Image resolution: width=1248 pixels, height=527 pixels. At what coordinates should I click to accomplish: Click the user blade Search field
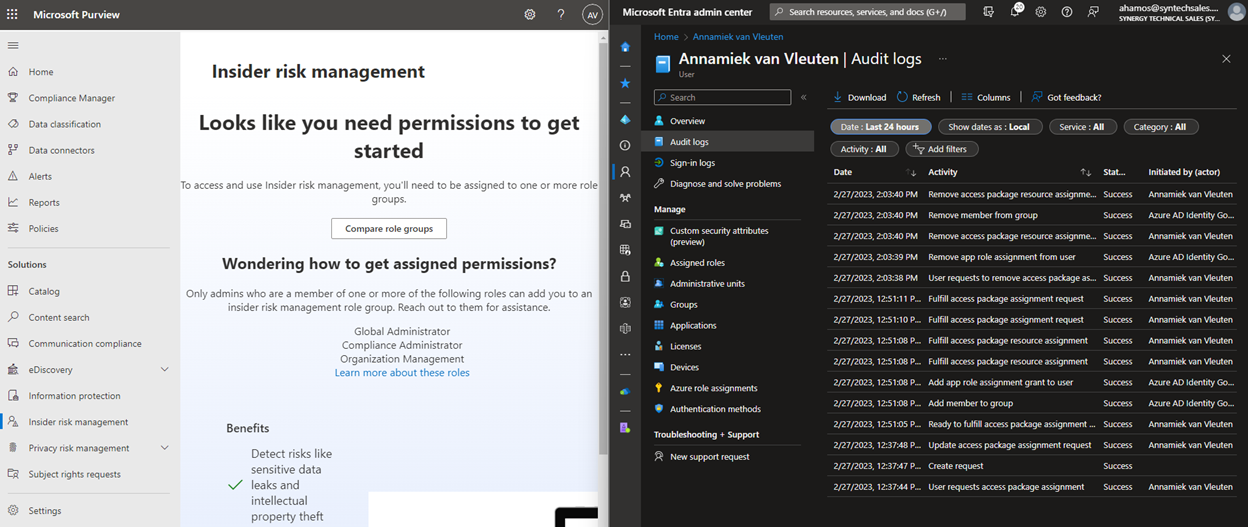tap(722, 97)
